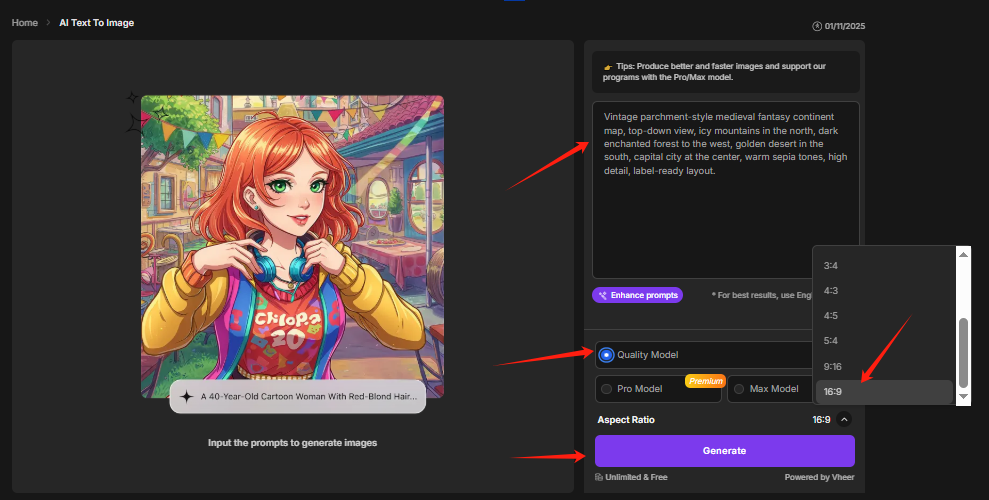Collapse the Aspect Ratio chevron dropdown
This screenshot has height=500, width=989.
(x=844, y=420)
